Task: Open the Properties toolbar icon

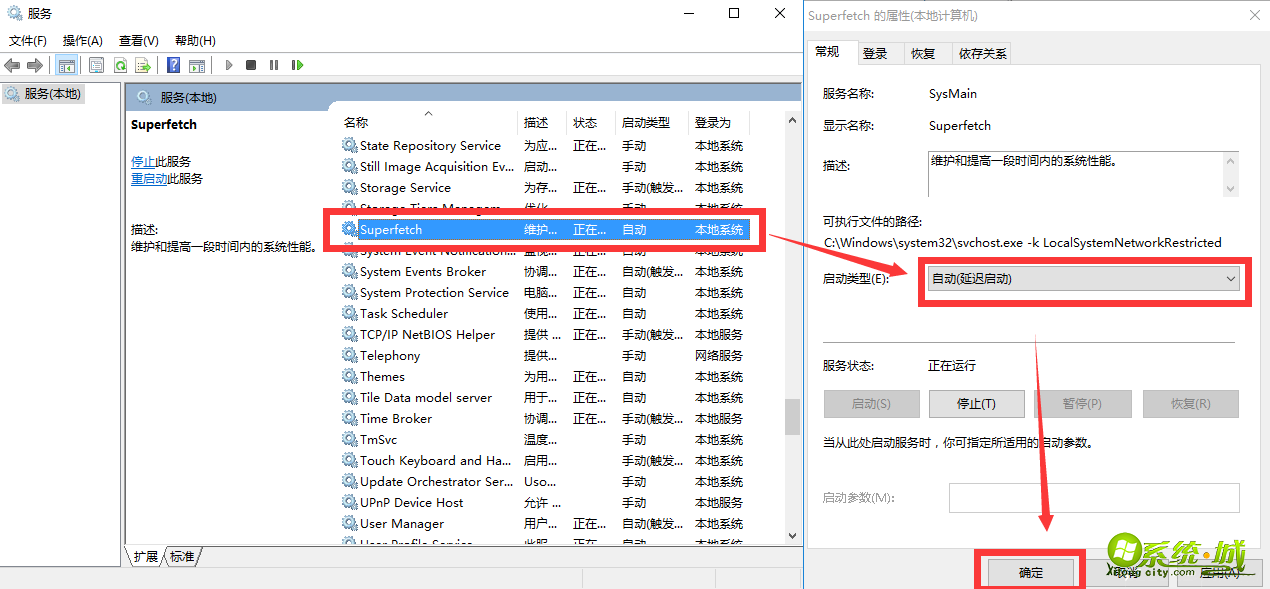Action: (x=95, y=64)
